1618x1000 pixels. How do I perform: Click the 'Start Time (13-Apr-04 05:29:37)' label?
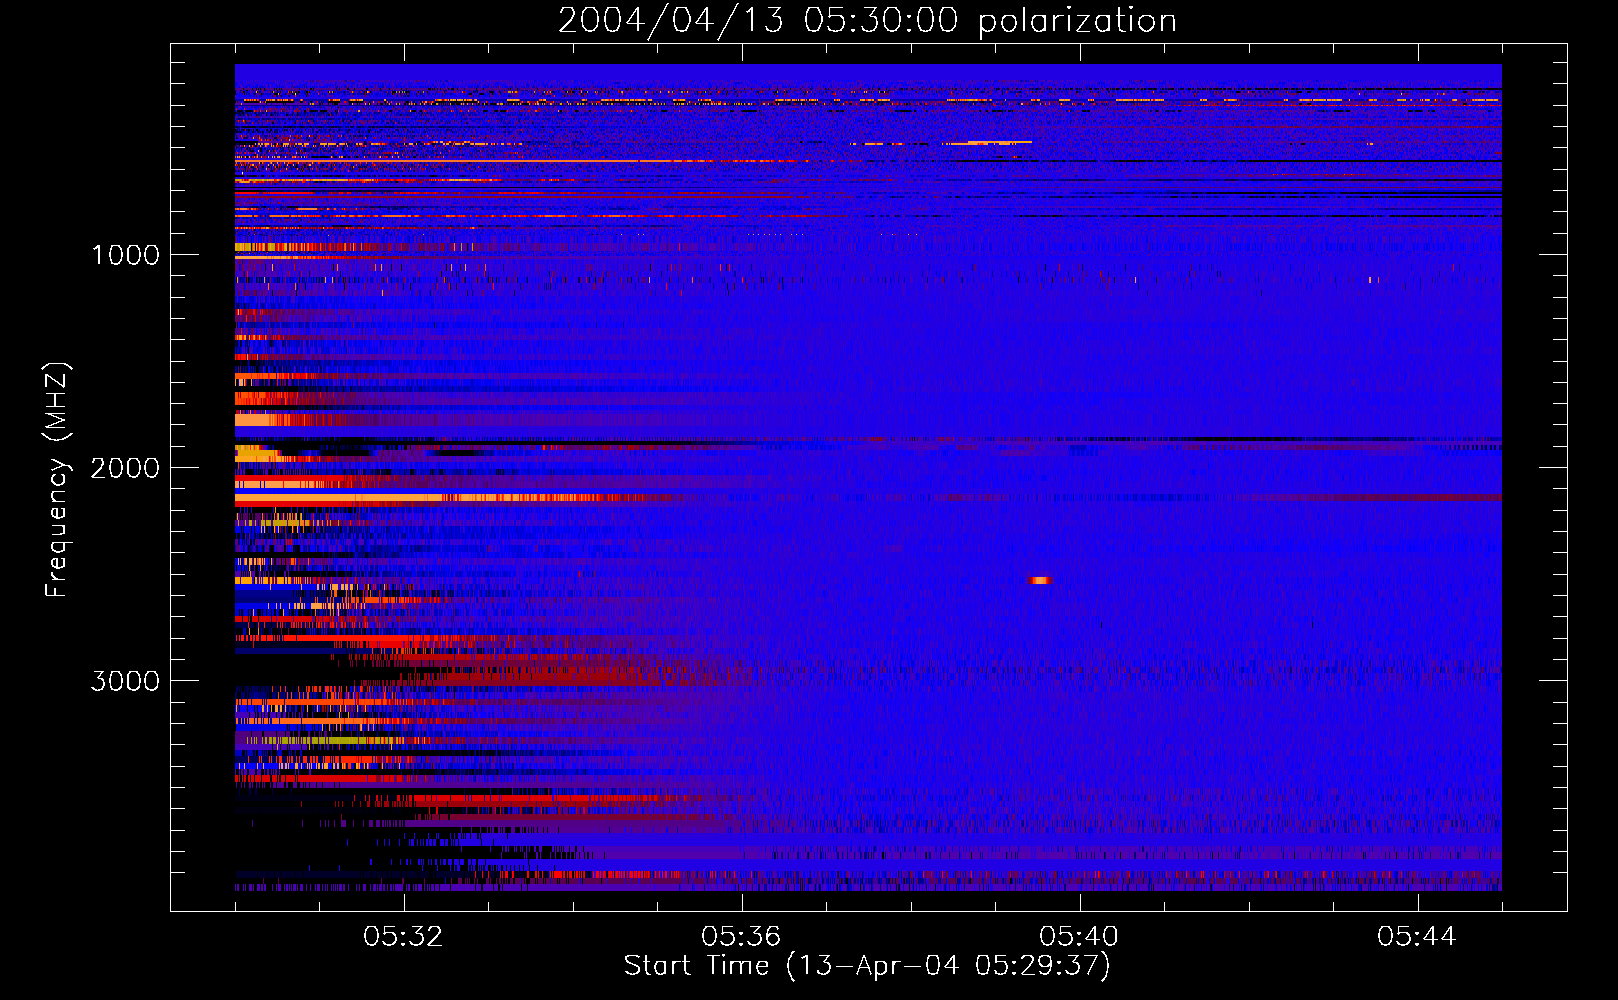(x=867, y=965)
